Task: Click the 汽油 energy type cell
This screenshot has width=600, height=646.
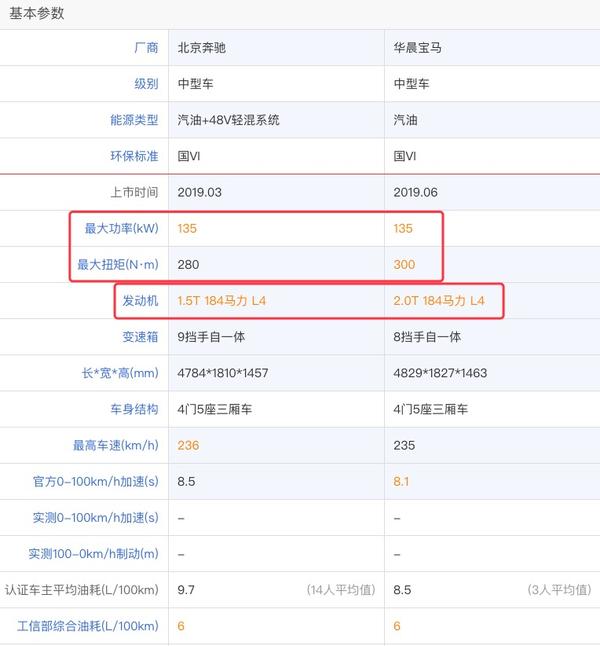Action: click(x=405, y=120)
